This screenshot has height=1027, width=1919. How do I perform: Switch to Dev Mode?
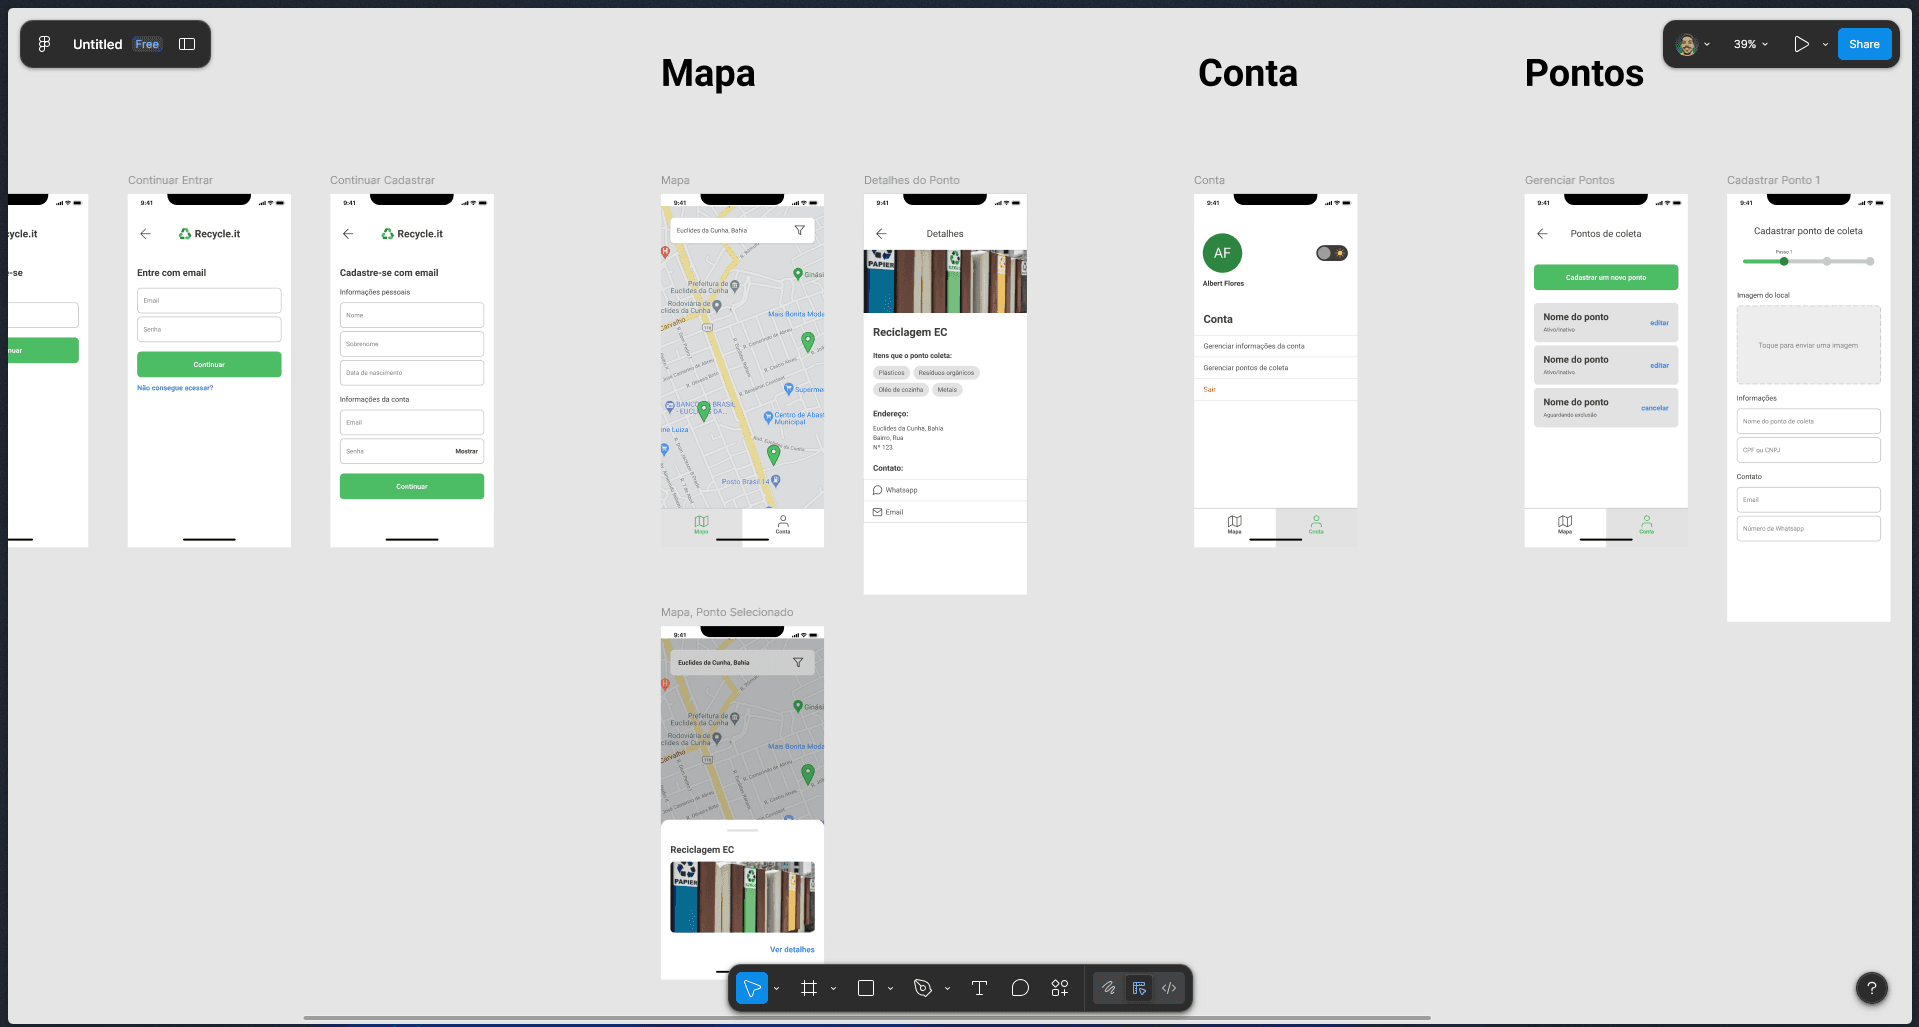pyautogui.click(x=1169, y=988)
